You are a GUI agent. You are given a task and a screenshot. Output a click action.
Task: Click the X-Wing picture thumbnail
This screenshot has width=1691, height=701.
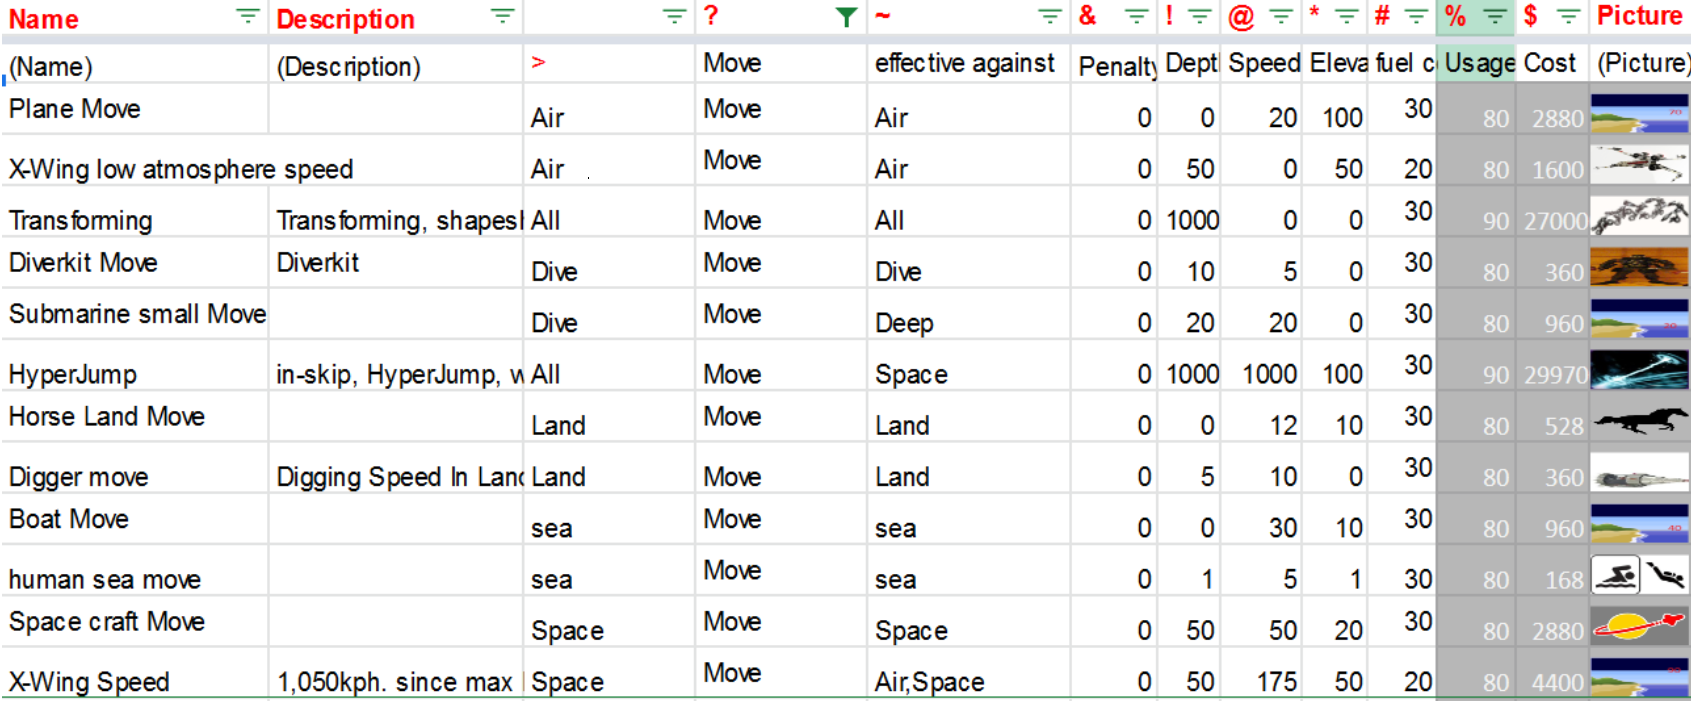point(1639,162)
